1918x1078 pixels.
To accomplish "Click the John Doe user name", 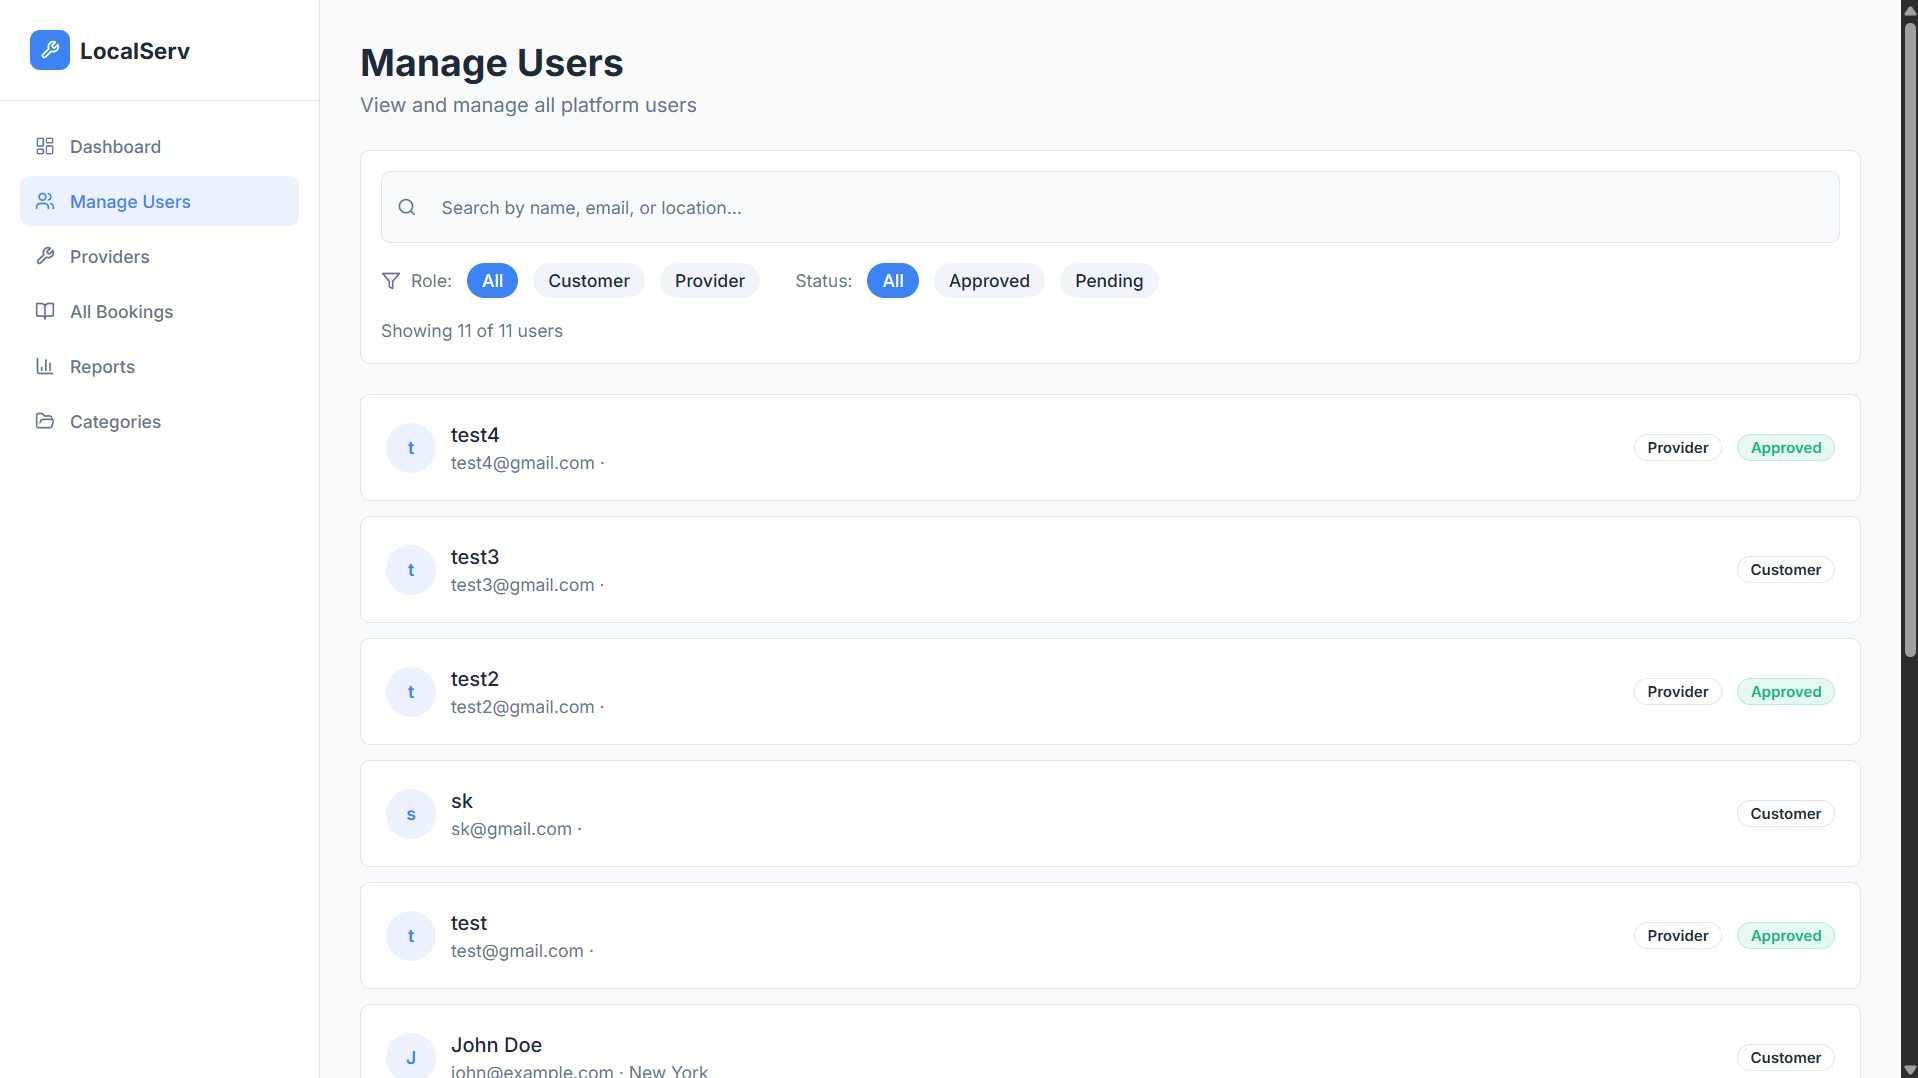I will click(497, 1045).
